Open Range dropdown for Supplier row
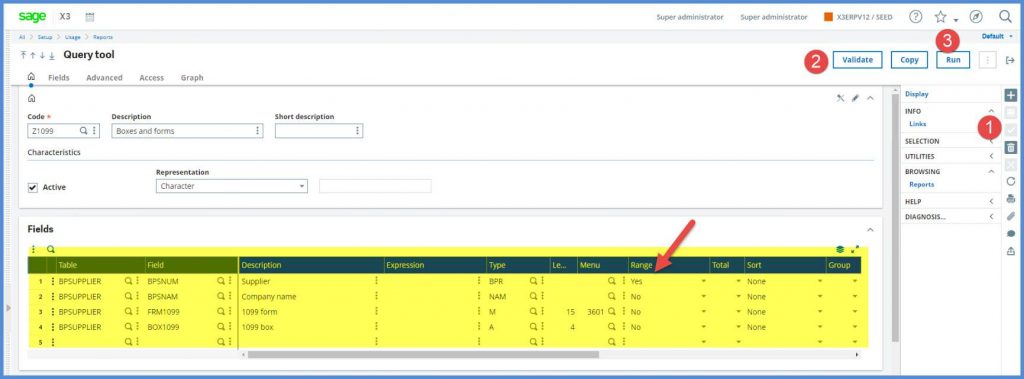 click(x=703, y=282)
